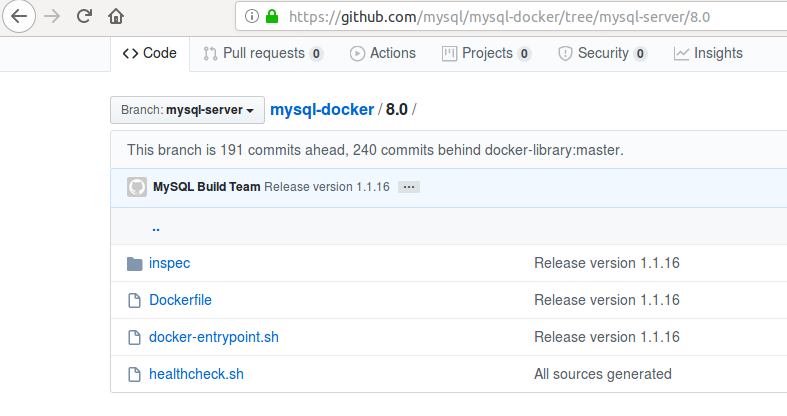Click the browser forward arrow button
Image resolution: width=787 pixels, height=416 pixels.
(52, 16)
